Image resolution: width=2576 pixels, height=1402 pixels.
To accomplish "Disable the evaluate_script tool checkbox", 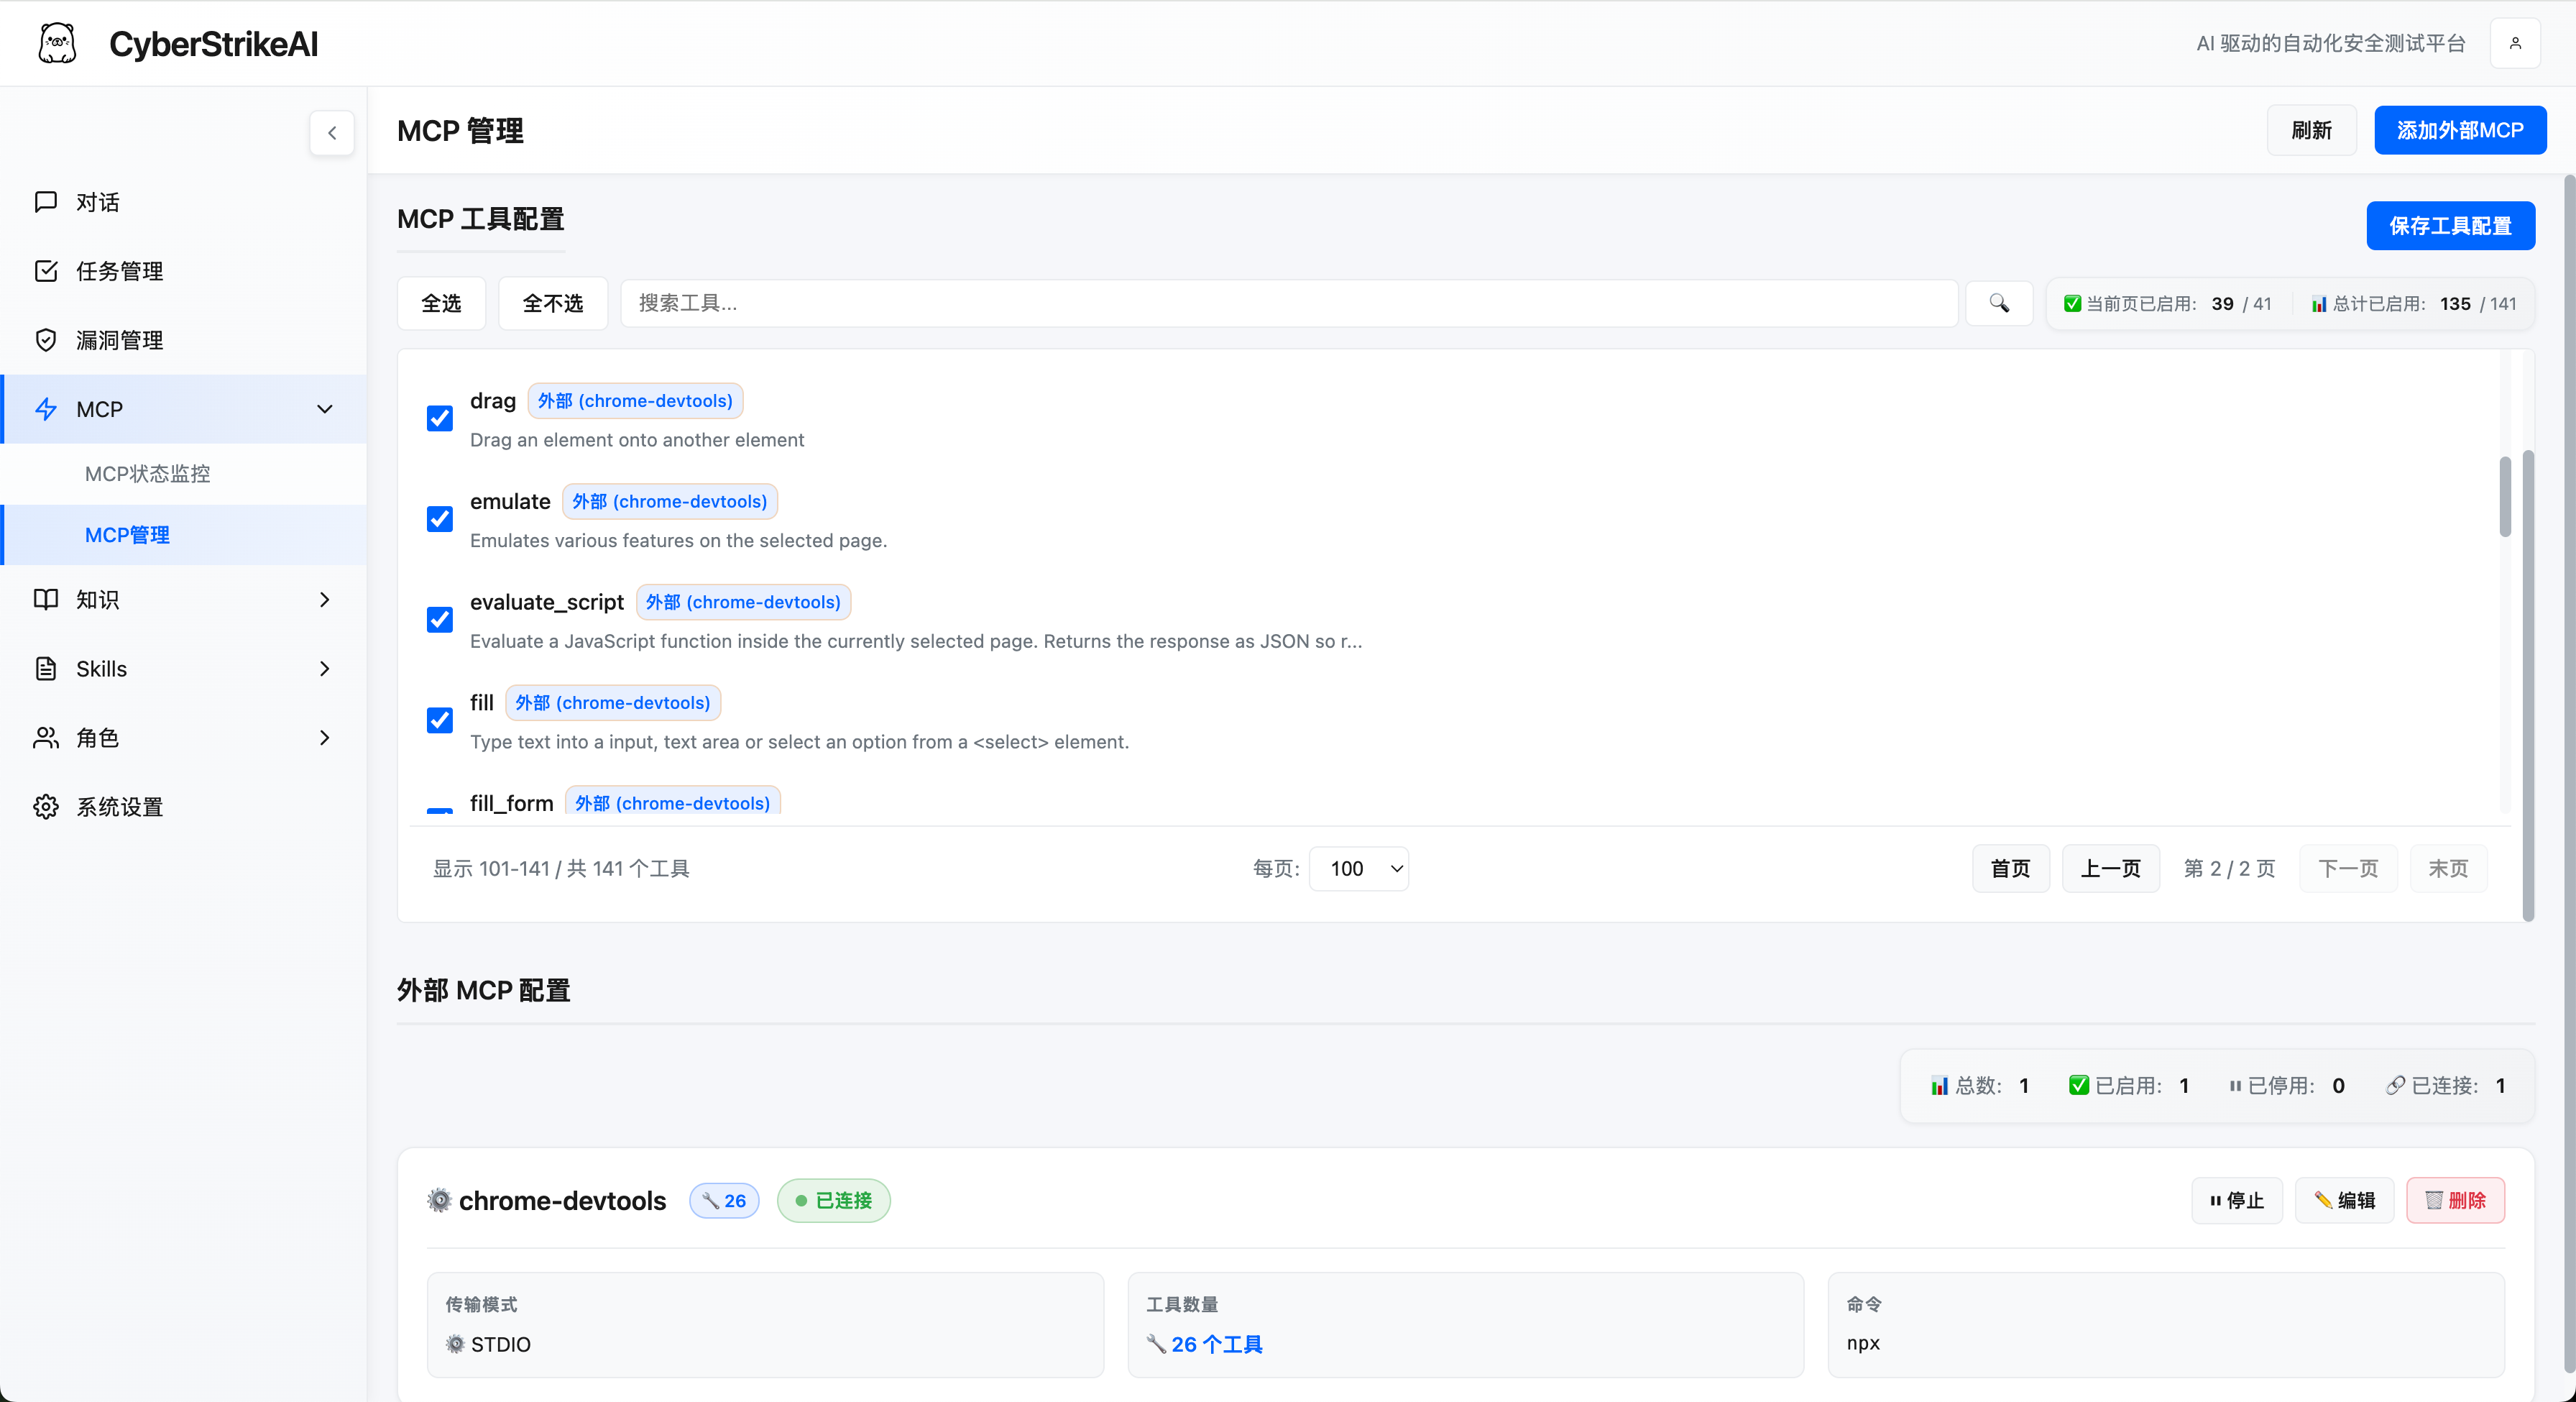I will pos(440,620).
